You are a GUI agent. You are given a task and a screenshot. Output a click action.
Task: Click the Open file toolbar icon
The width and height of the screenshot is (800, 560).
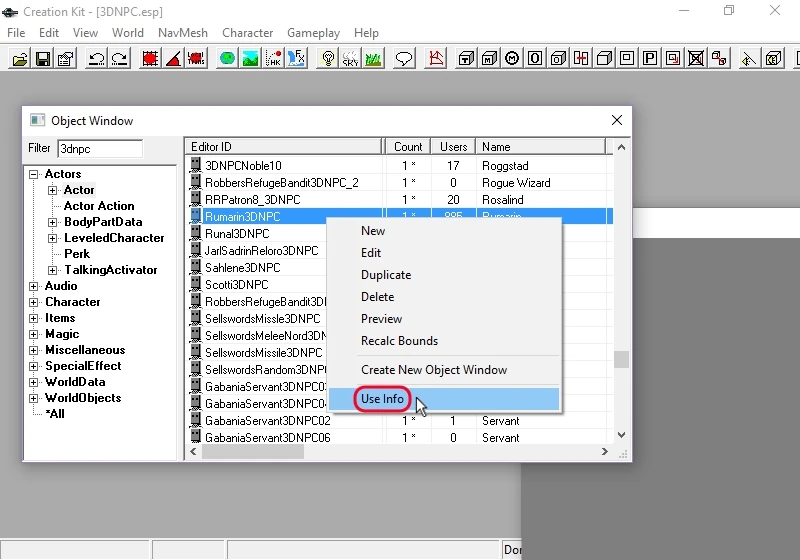pyautogui.click(x=20, y=59)
